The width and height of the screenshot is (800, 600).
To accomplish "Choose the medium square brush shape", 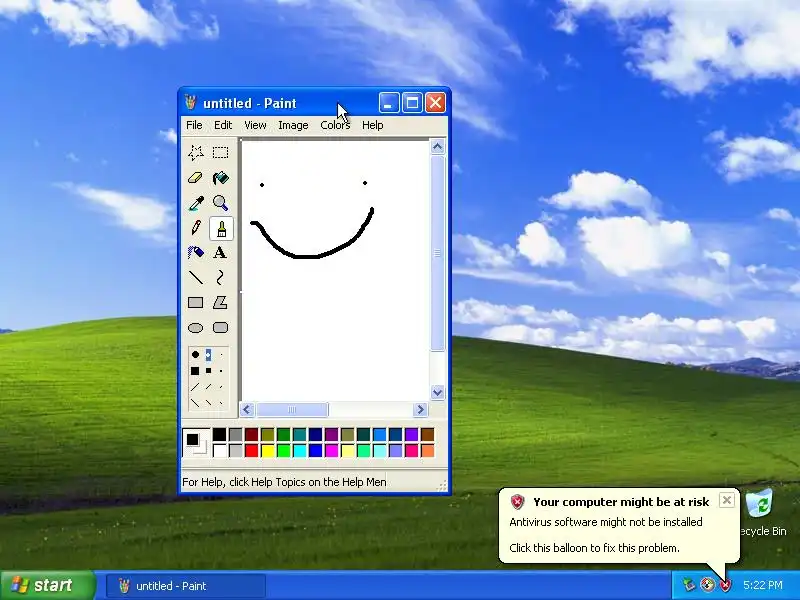I will [208, 371].
